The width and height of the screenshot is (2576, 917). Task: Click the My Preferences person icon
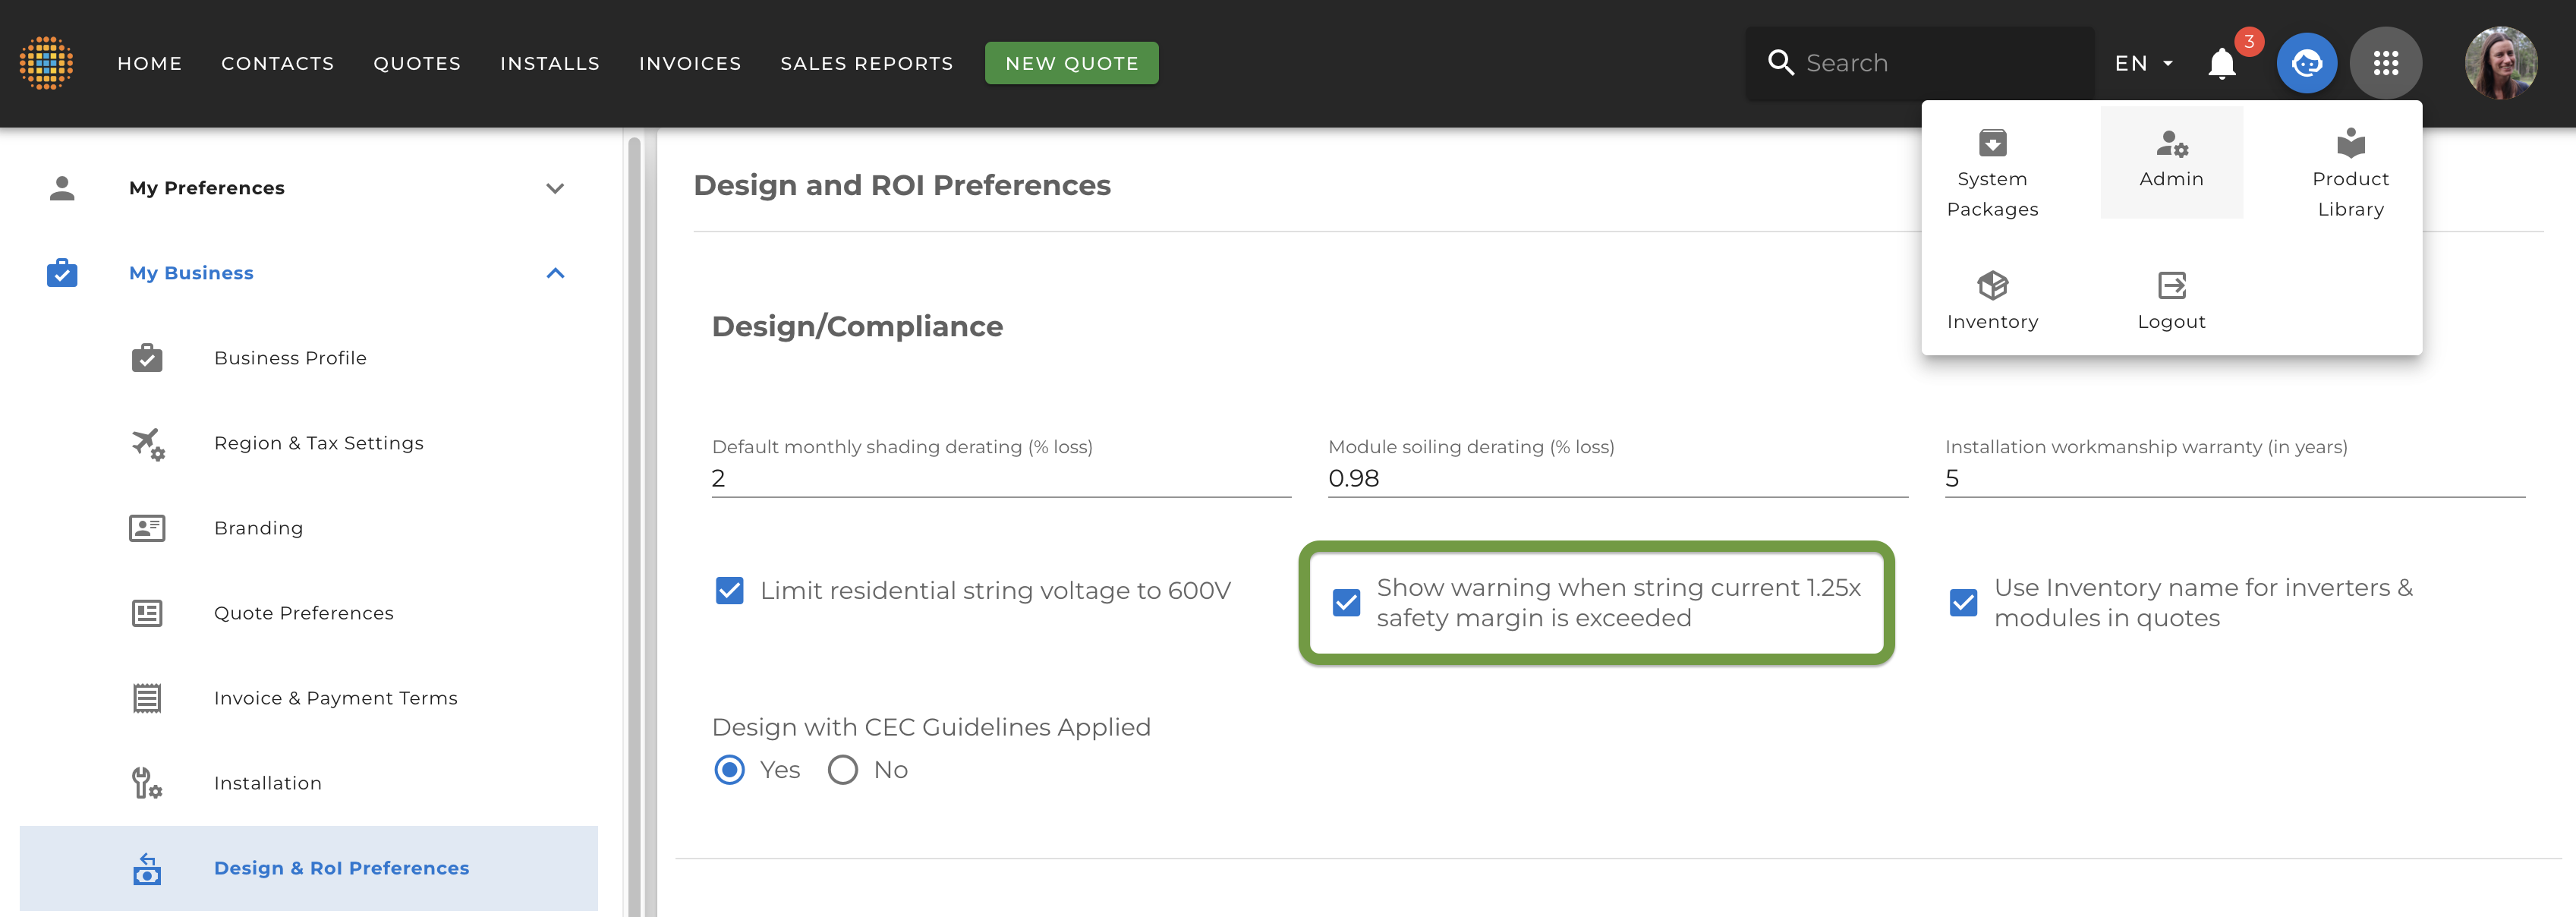[x=62, y=188]
